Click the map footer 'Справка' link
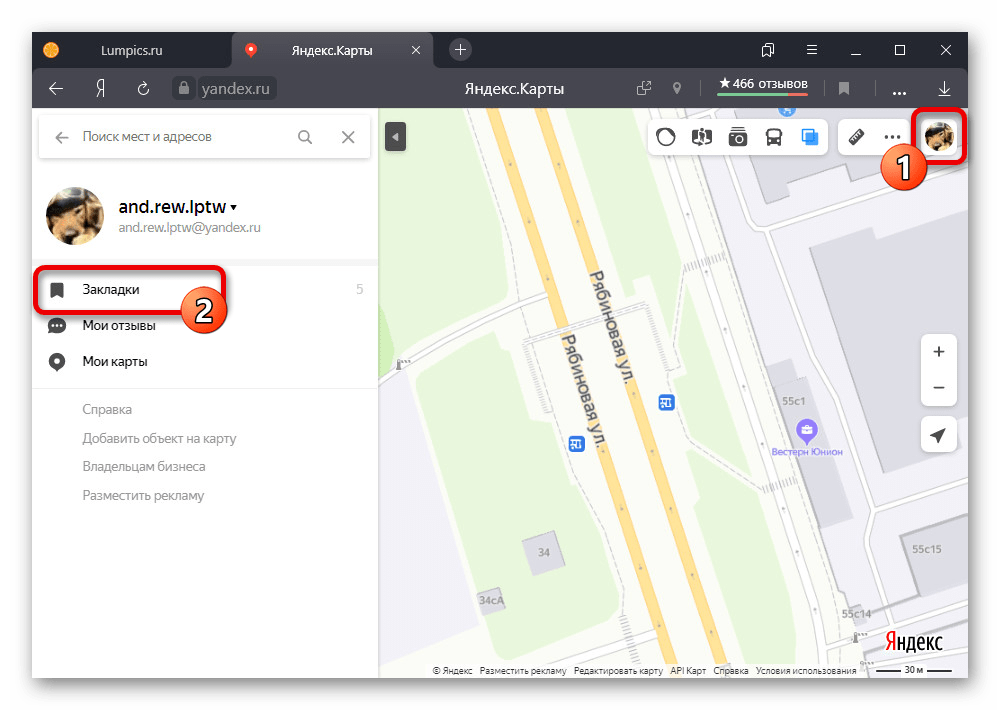 tap(731, 670)
